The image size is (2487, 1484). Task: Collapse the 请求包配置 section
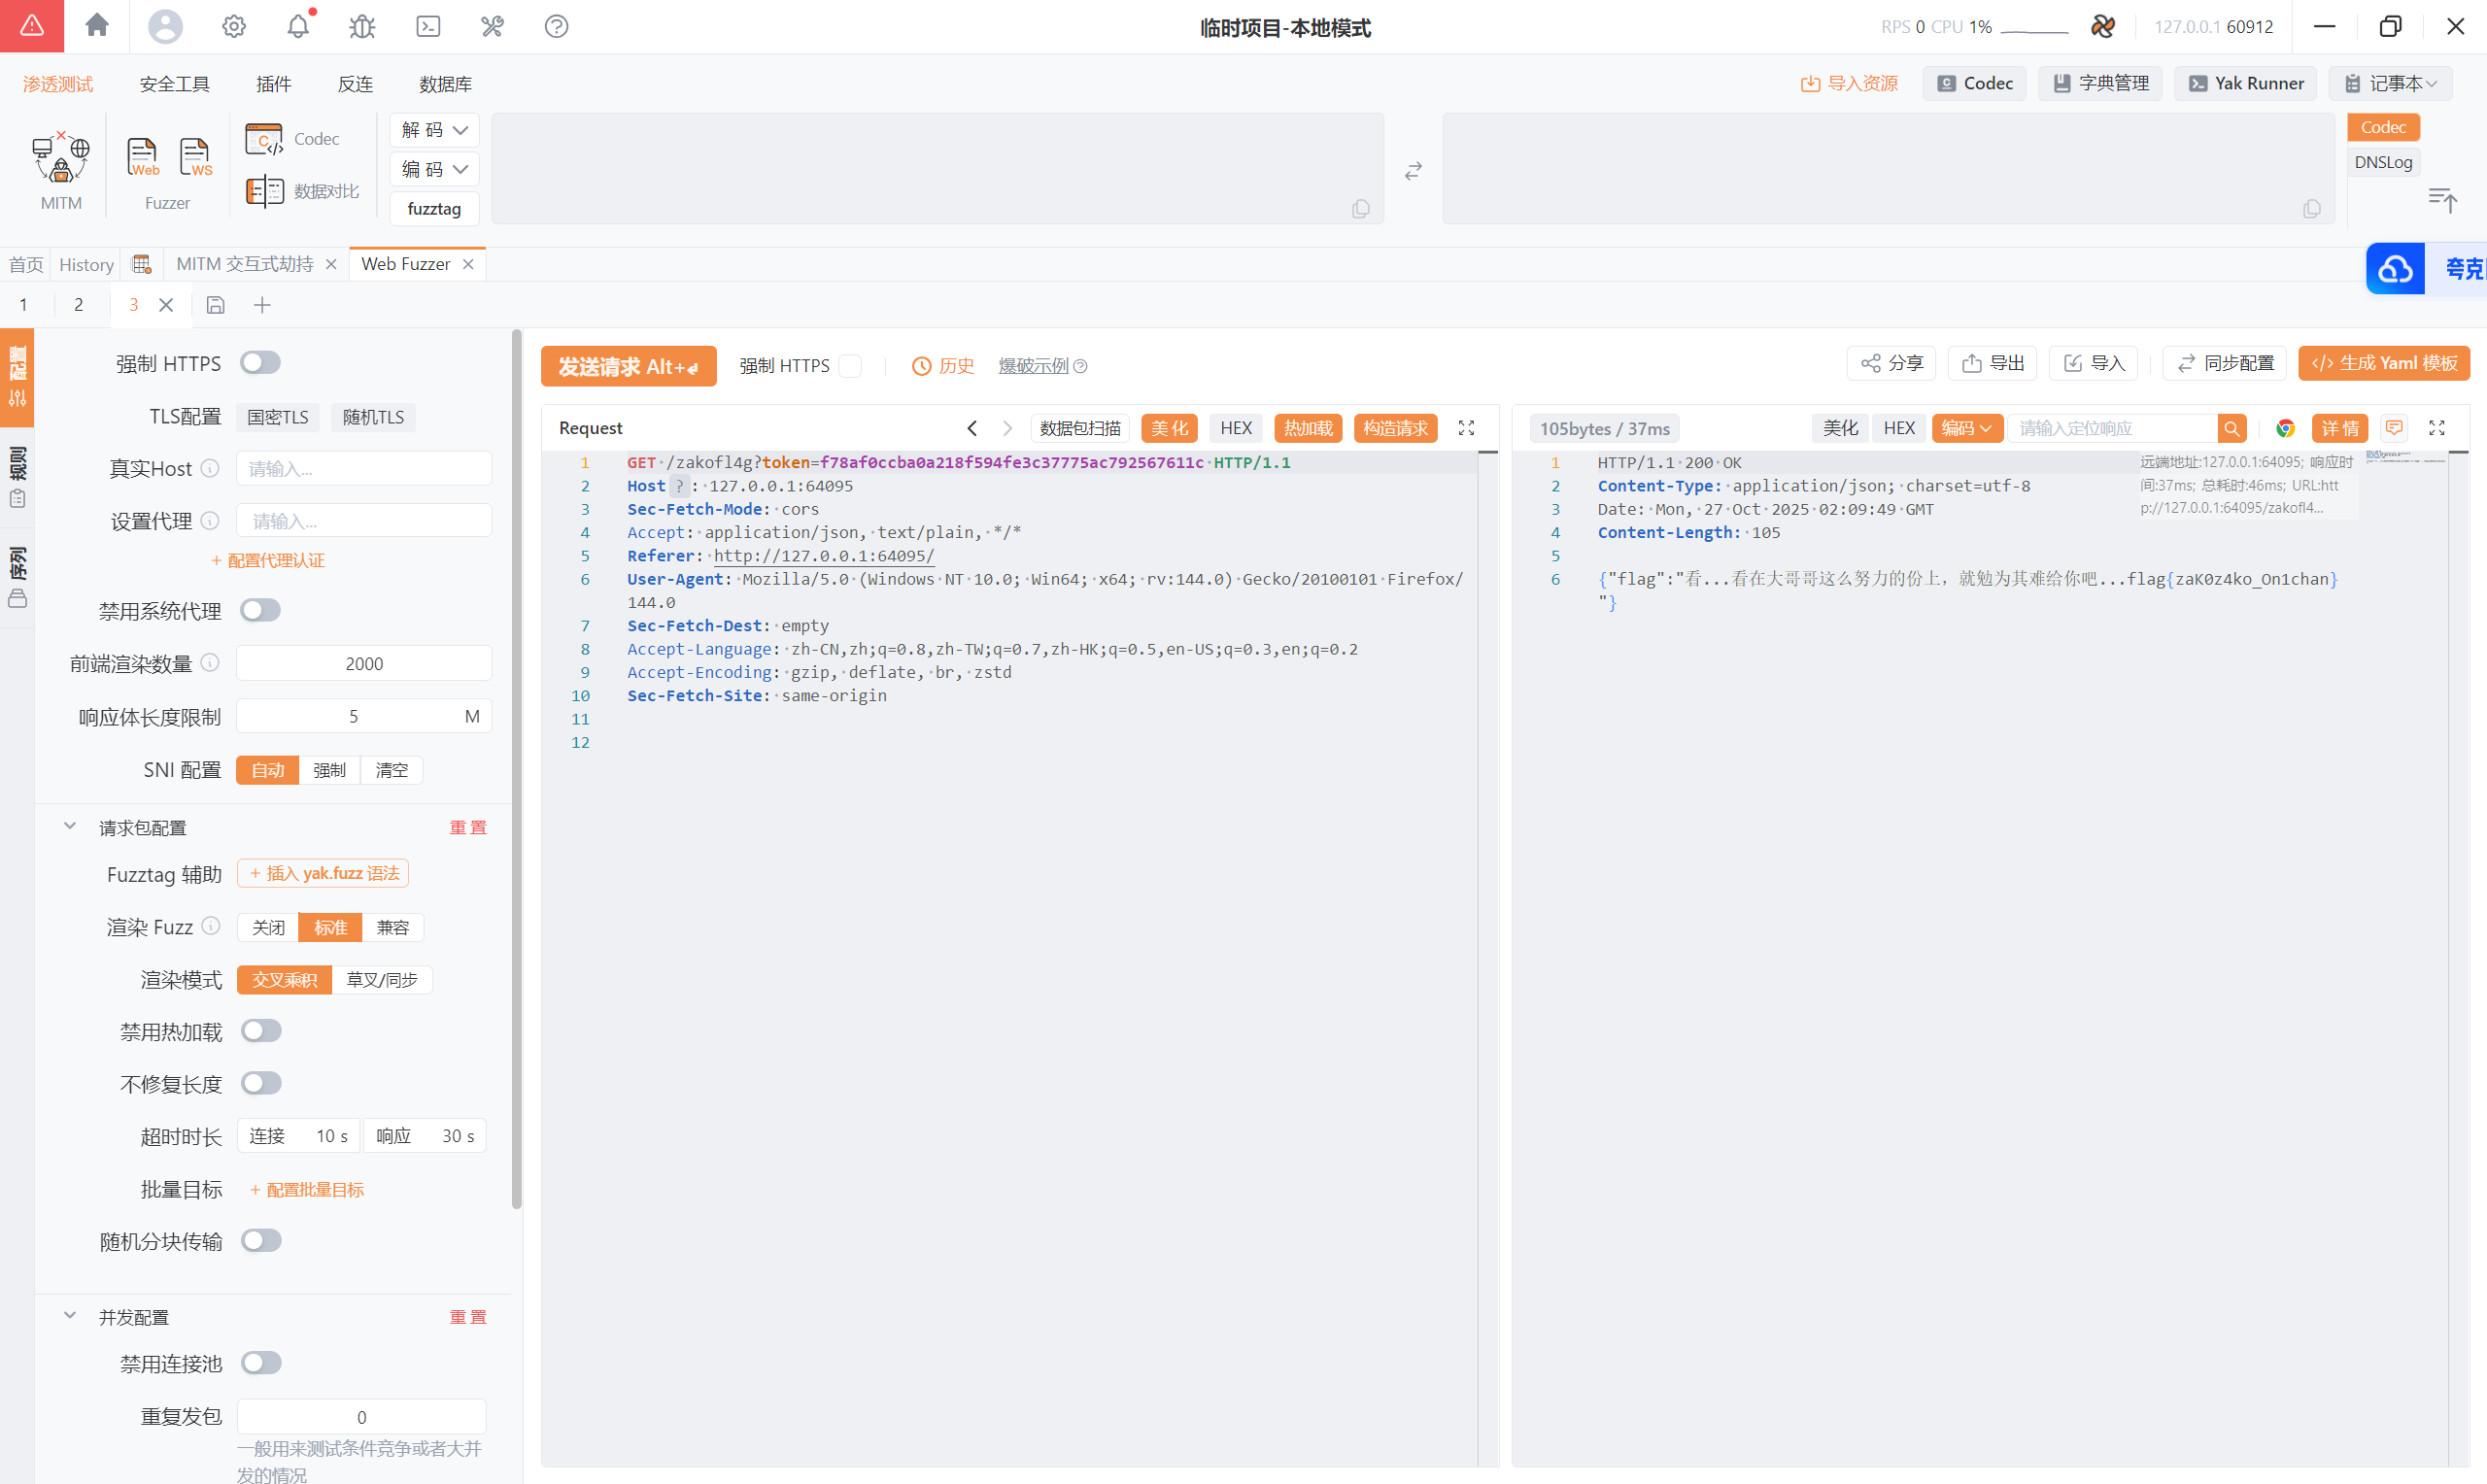click(x=70, y=826)
